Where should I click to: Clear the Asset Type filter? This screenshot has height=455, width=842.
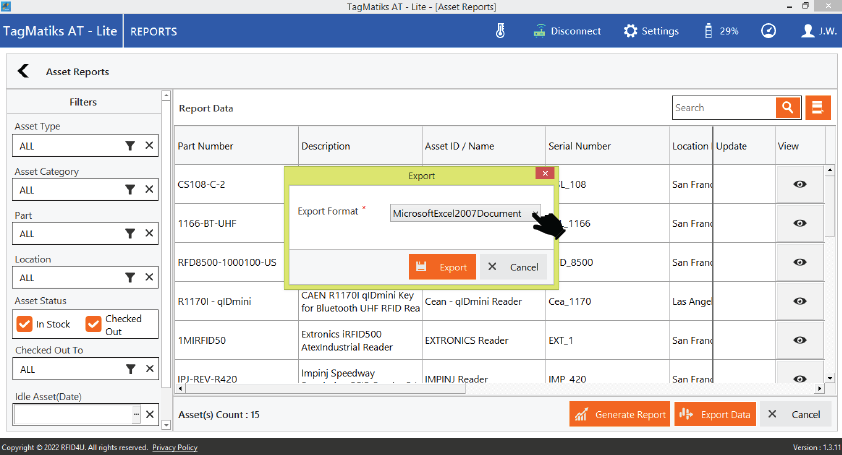point(149,146)
